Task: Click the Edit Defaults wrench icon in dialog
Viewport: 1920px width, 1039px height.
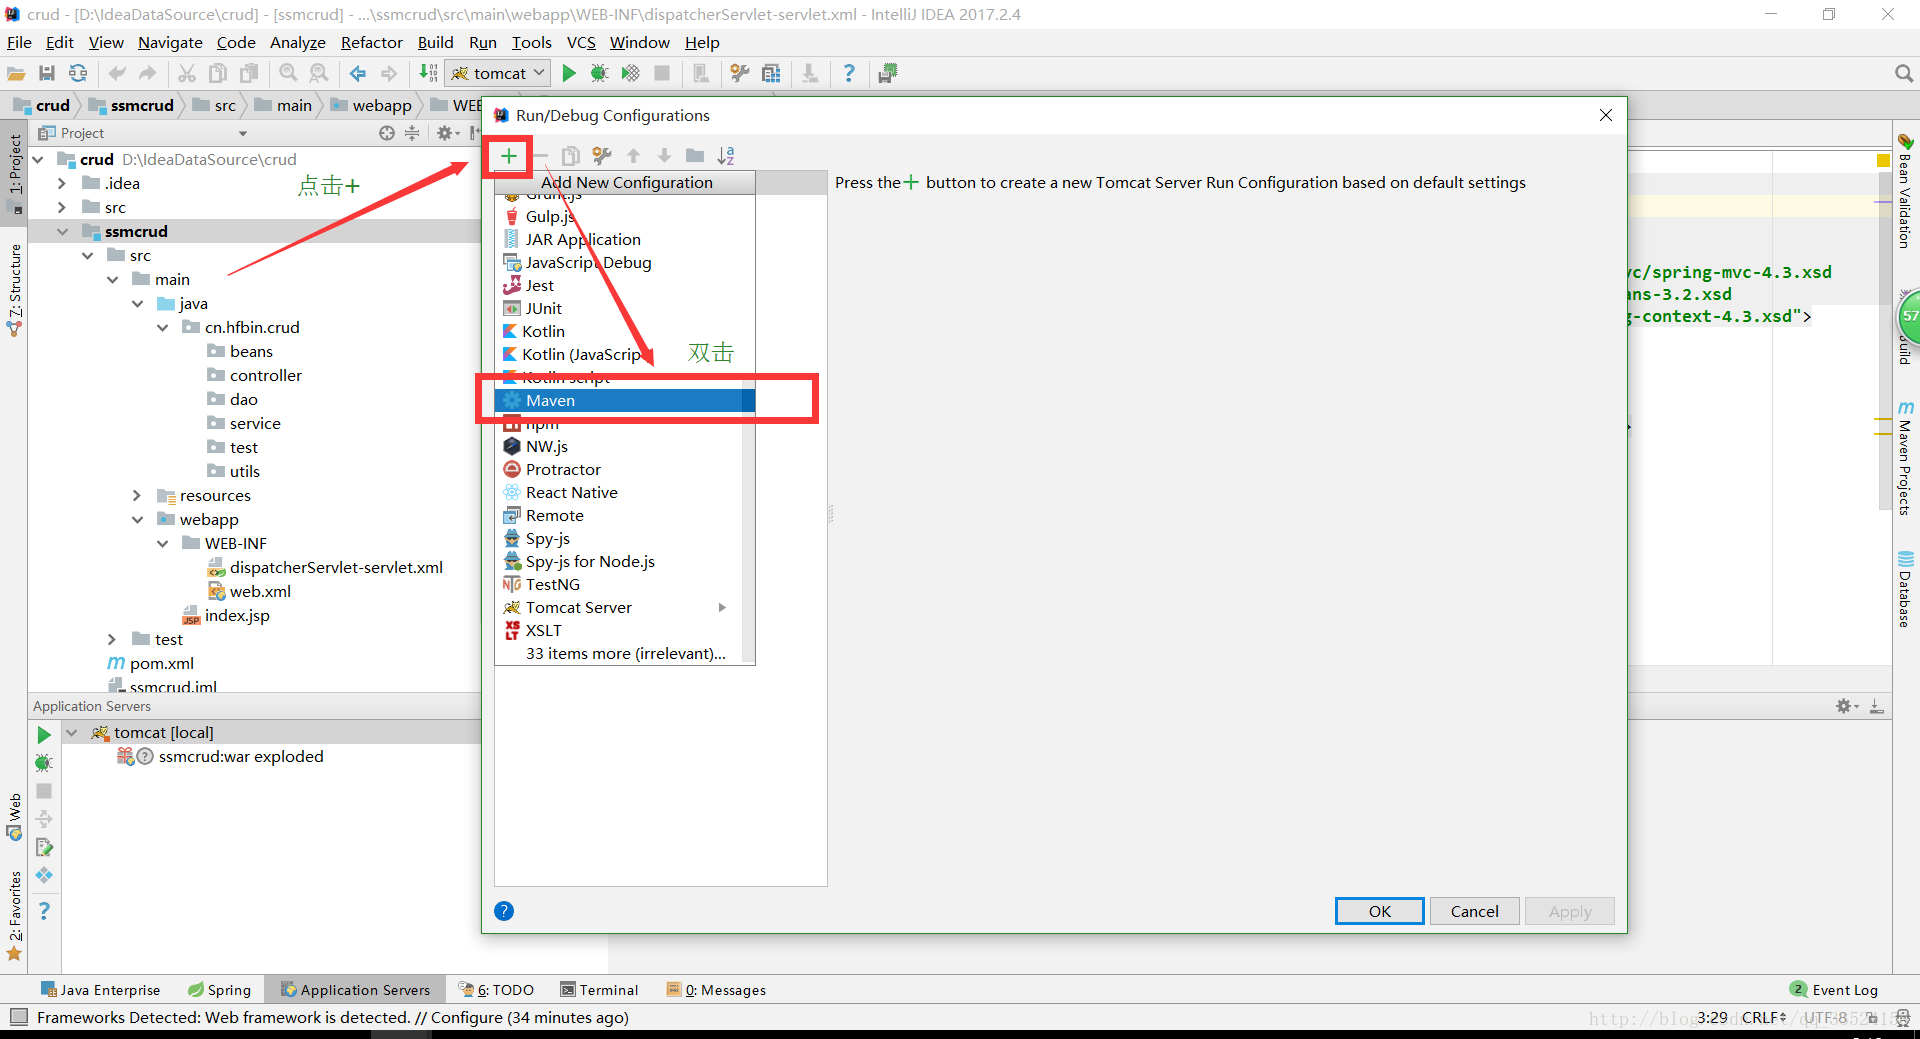Action: 601,156
